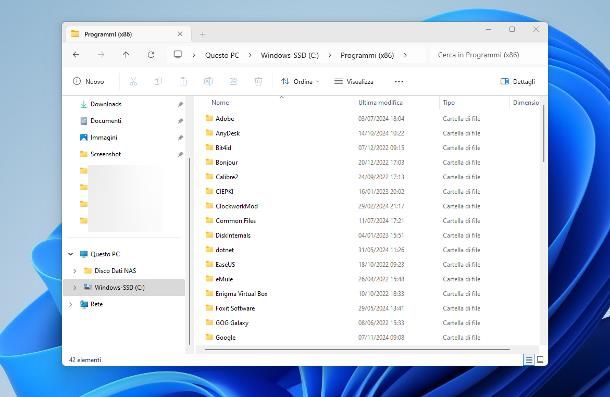Sort by Ultima modifica column header
Screen dimensions: 610x397
380,102
